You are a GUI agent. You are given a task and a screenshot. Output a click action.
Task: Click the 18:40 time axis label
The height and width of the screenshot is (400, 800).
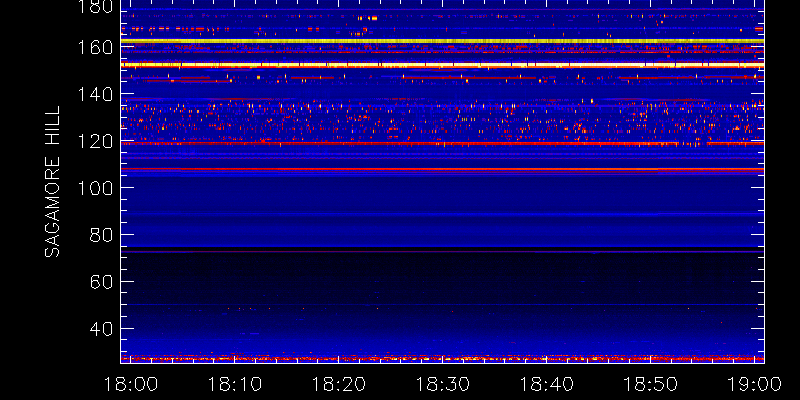(x=546, y=384)
